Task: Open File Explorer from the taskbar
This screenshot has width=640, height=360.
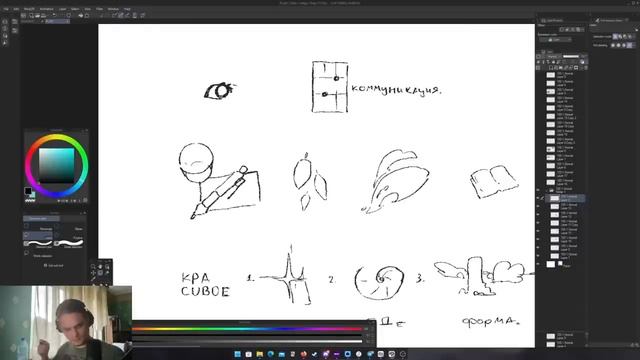Action: [260, 354]
